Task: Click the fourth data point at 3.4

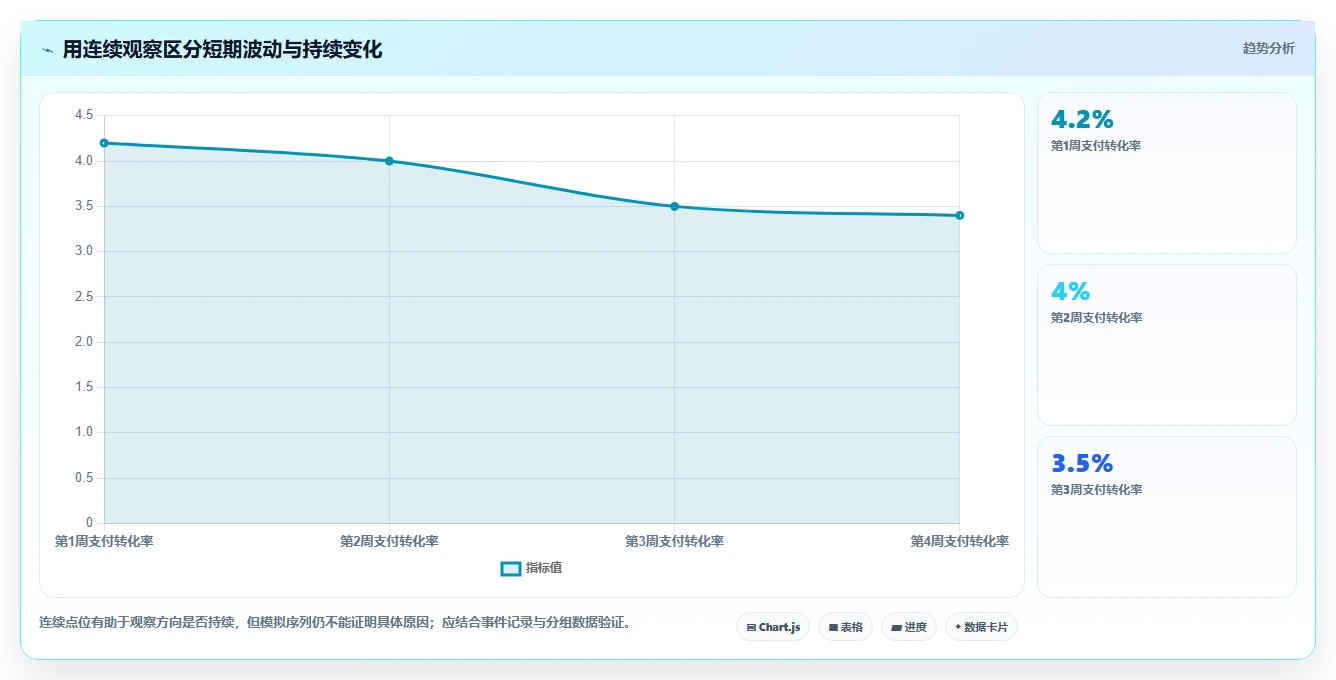Action: tap(959, 215)
